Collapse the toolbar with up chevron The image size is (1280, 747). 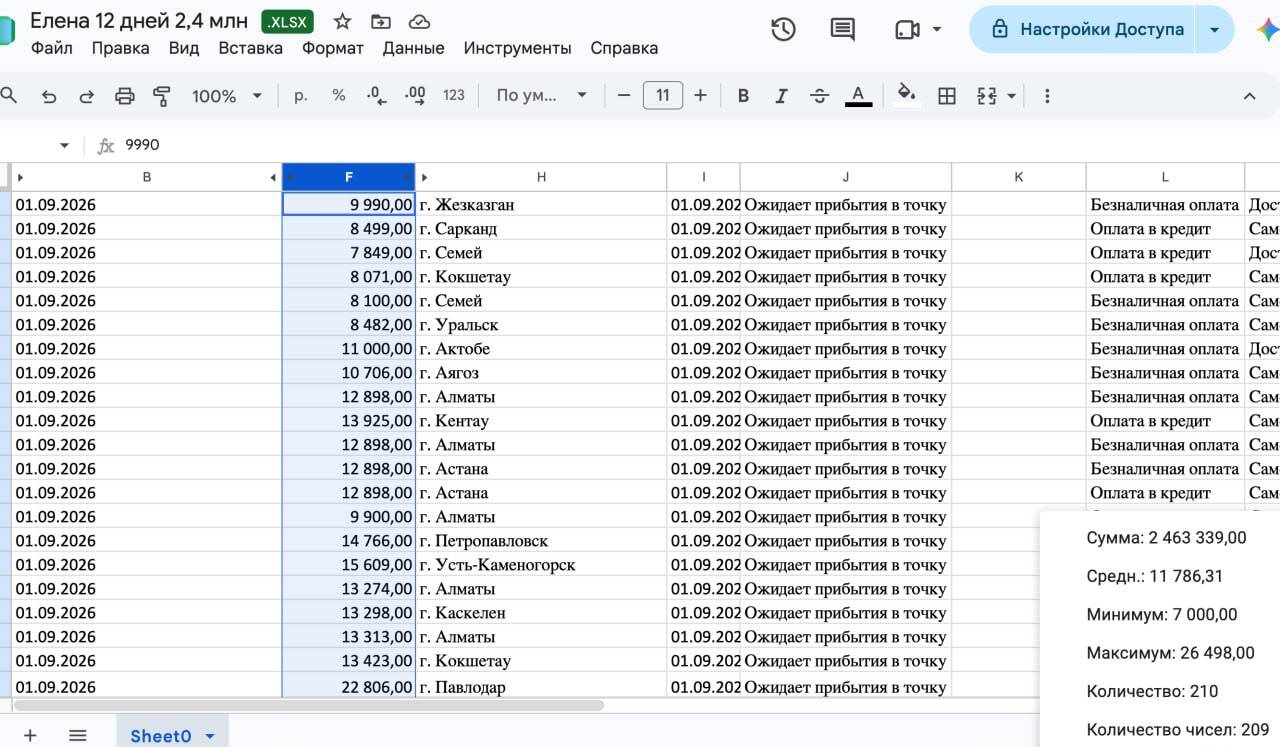pyautogui.click(x=1249, y=96)
